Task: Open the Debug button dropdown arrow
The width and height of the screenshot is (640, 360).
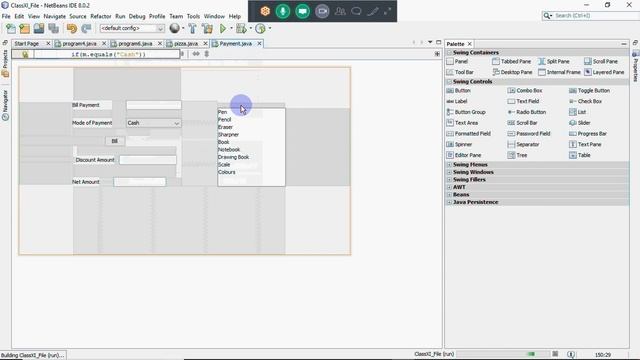Action: click(x=250, y=29)
